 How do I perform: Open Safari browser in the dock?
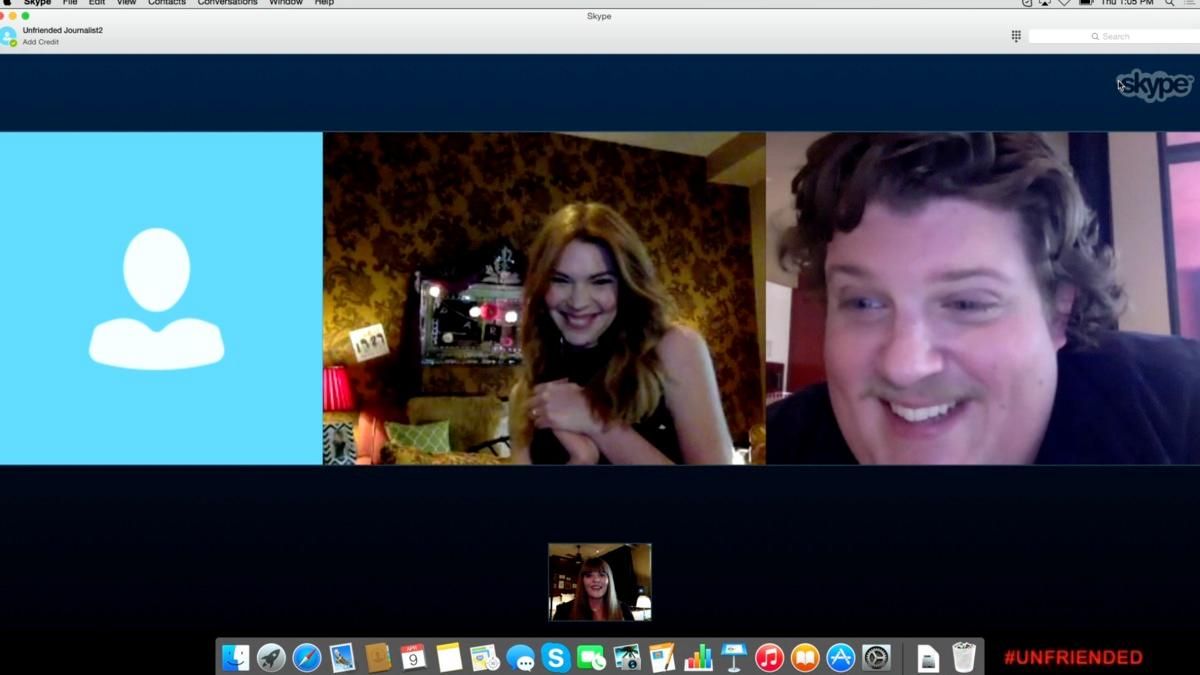[307, 657]
